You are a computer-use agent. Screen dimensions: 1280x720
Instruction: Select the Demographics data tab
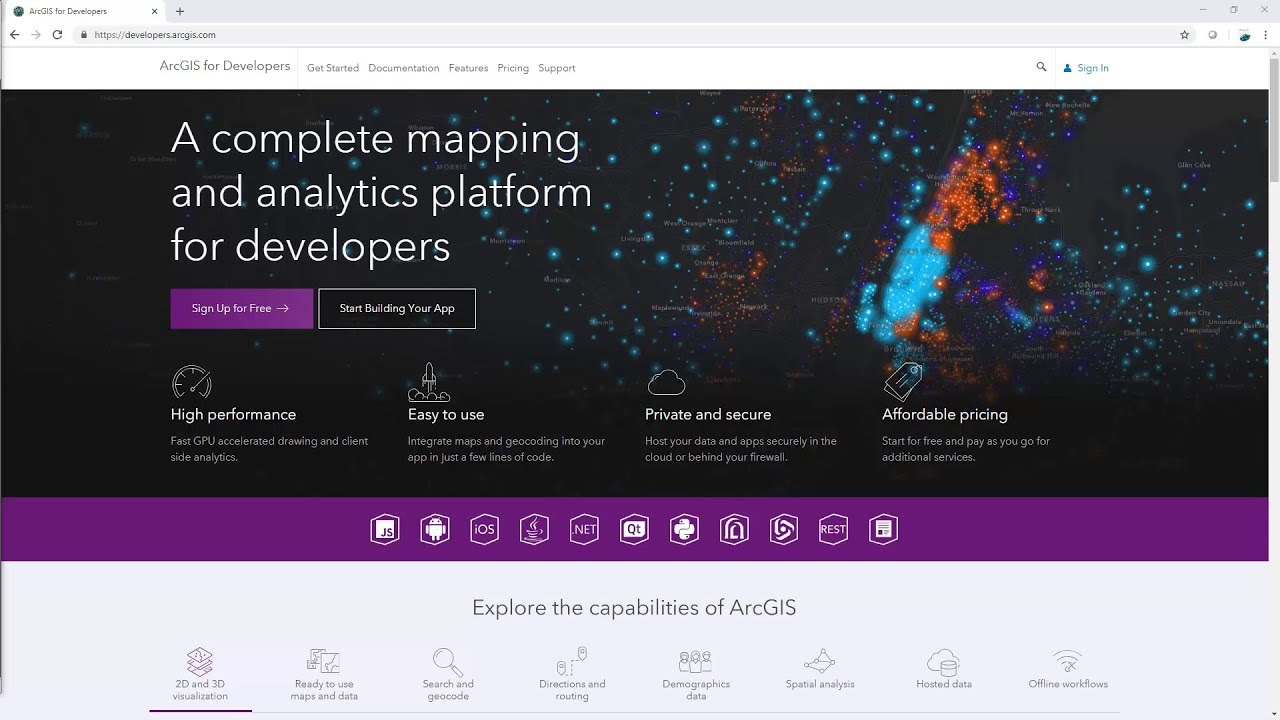(696, 675)
